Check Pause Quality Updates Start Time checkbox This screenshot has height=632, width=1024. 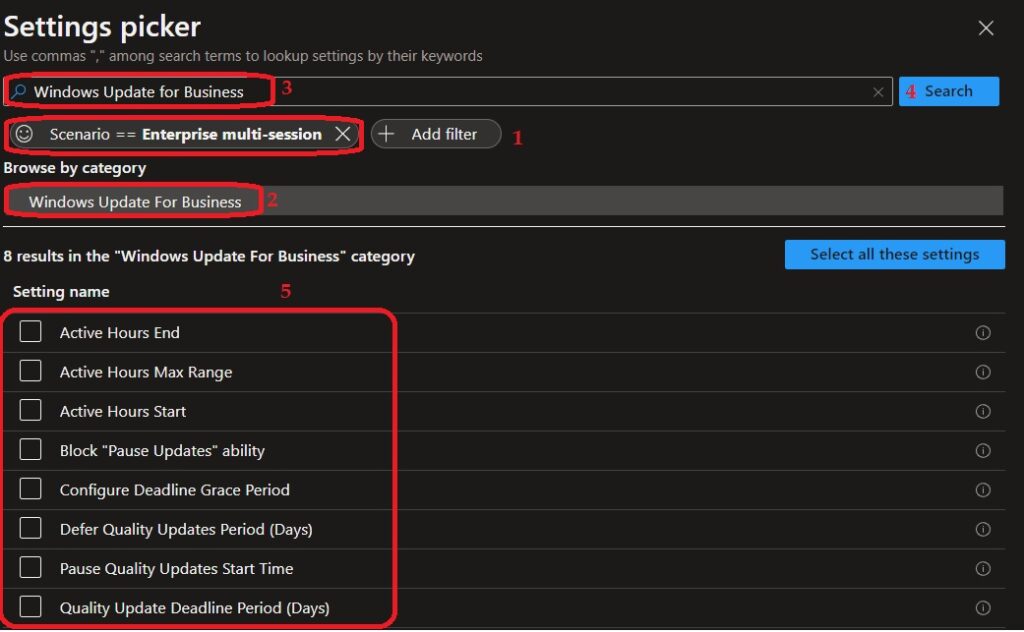[30, 567]
